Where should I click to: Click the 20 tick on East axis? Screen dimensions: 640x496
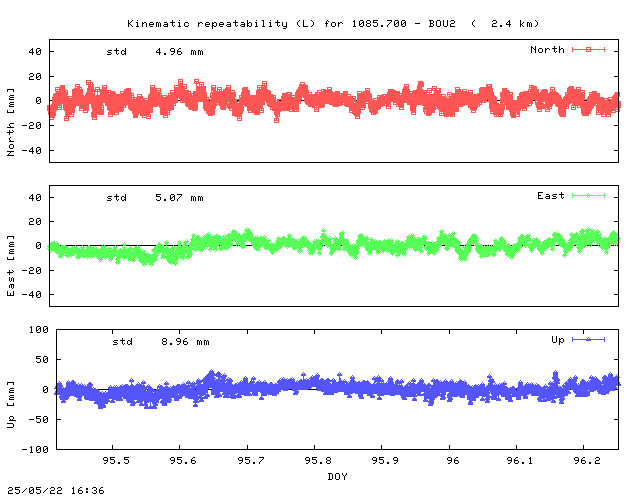35,222
